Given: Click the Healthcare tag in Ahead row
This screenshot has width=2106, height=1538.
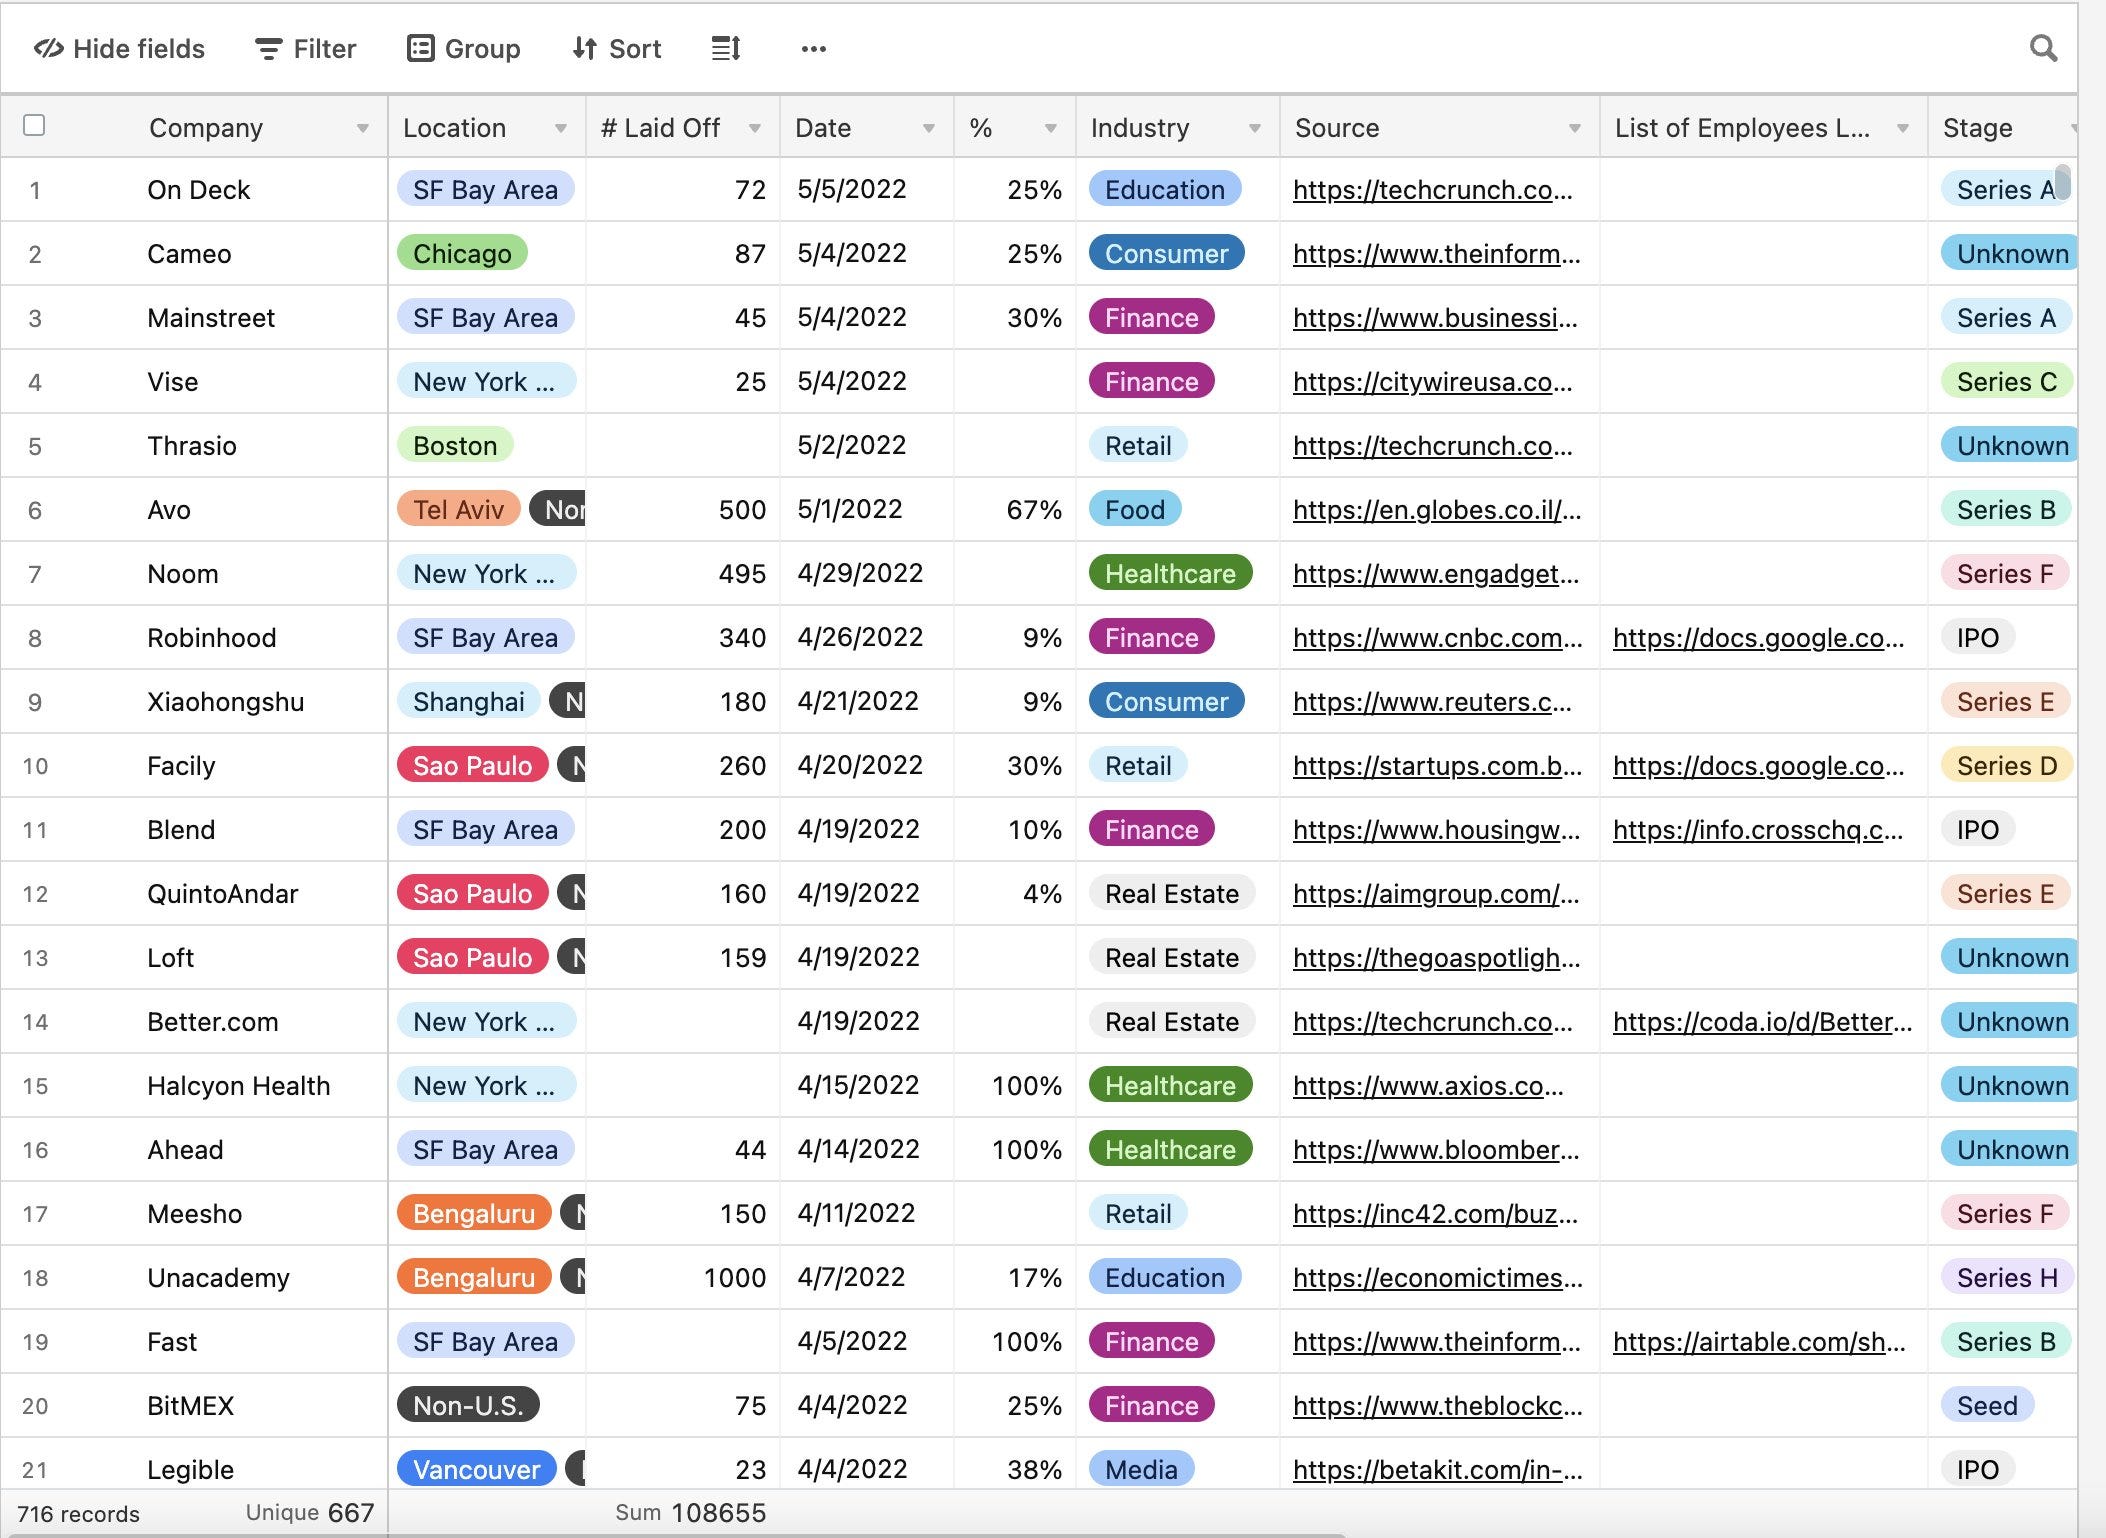Looking at the screenshot, I should coord(1170,1150).
